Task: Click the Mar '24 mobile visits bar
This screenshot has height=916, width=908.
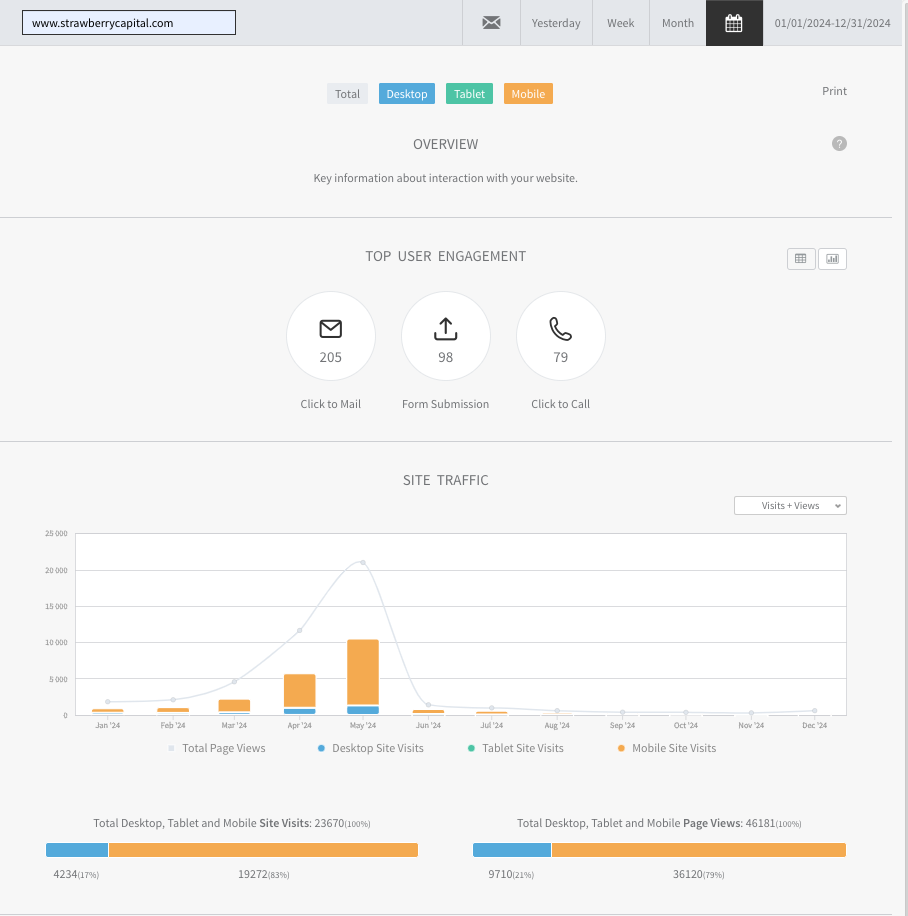Action: coord(234,706)
